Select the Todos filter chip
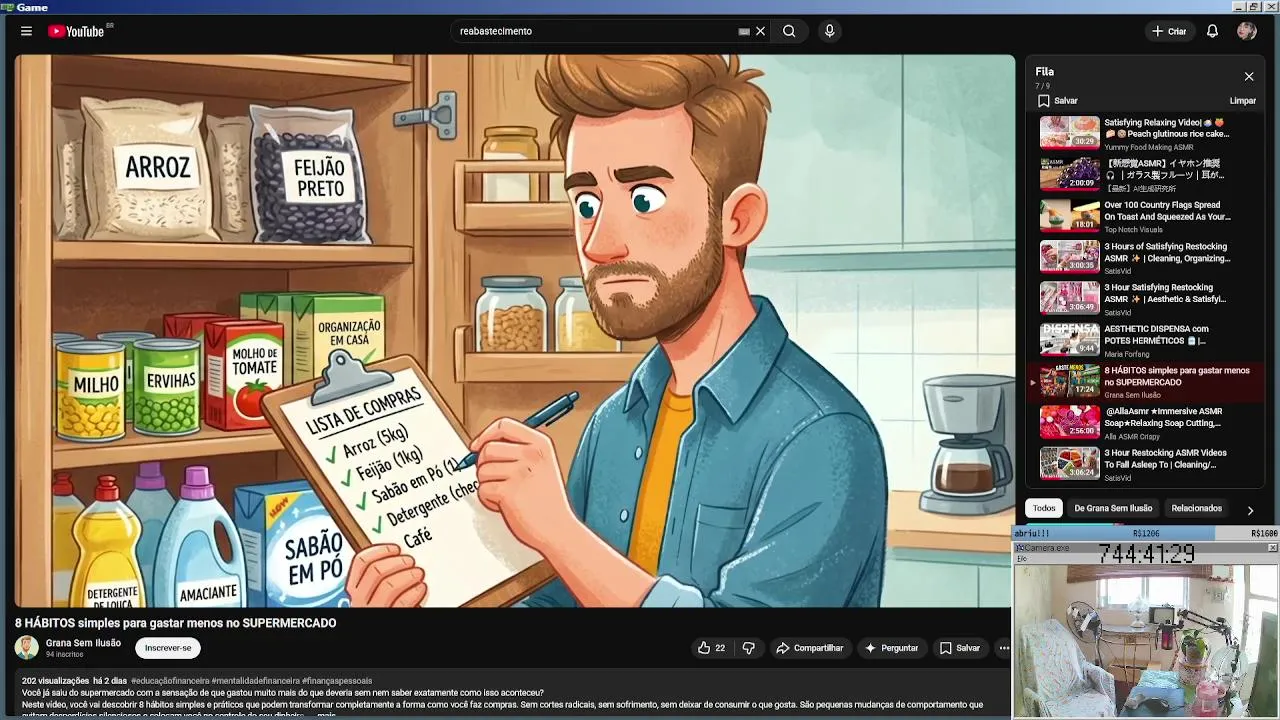The image size is (1280, 720). (1044, 508)
